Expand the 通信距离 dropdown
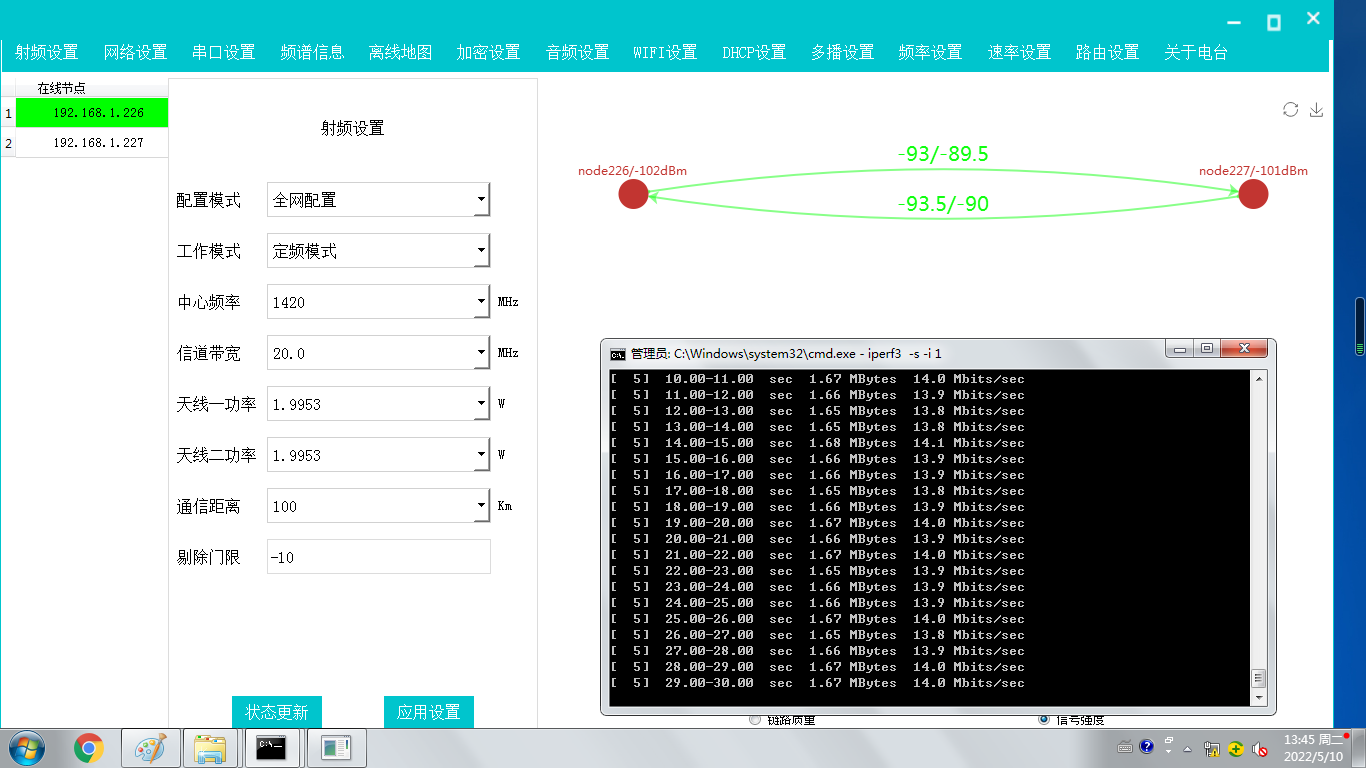1366x768 pixels. (482, 506)
